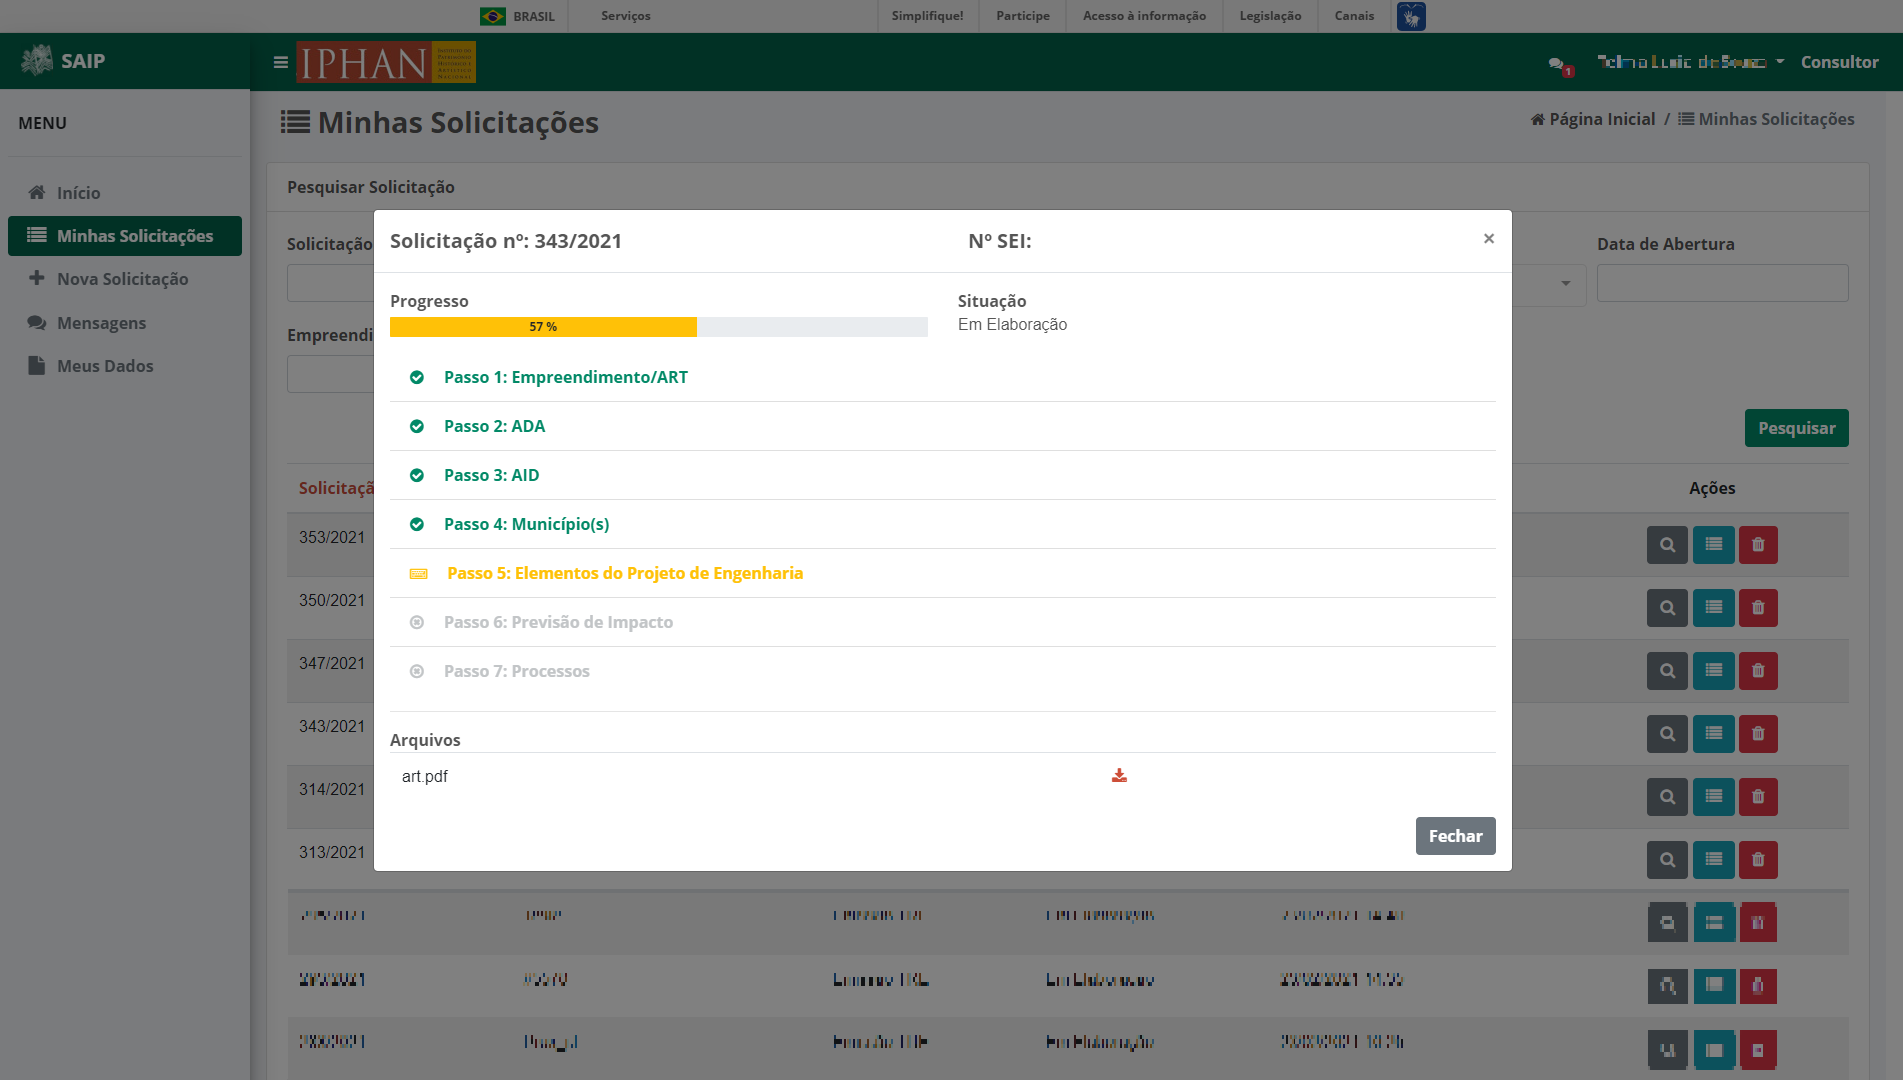Delete request 343/2021 with trash icon

point(1758,734)
